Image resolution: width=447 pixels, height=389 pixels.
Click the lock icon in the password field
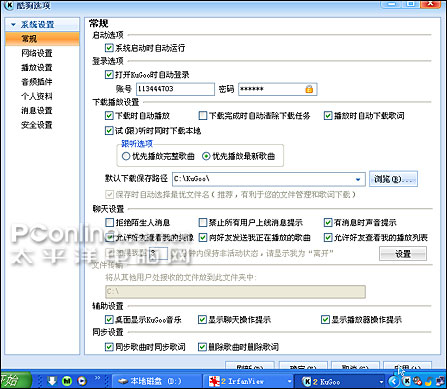[x=309, y=89]
